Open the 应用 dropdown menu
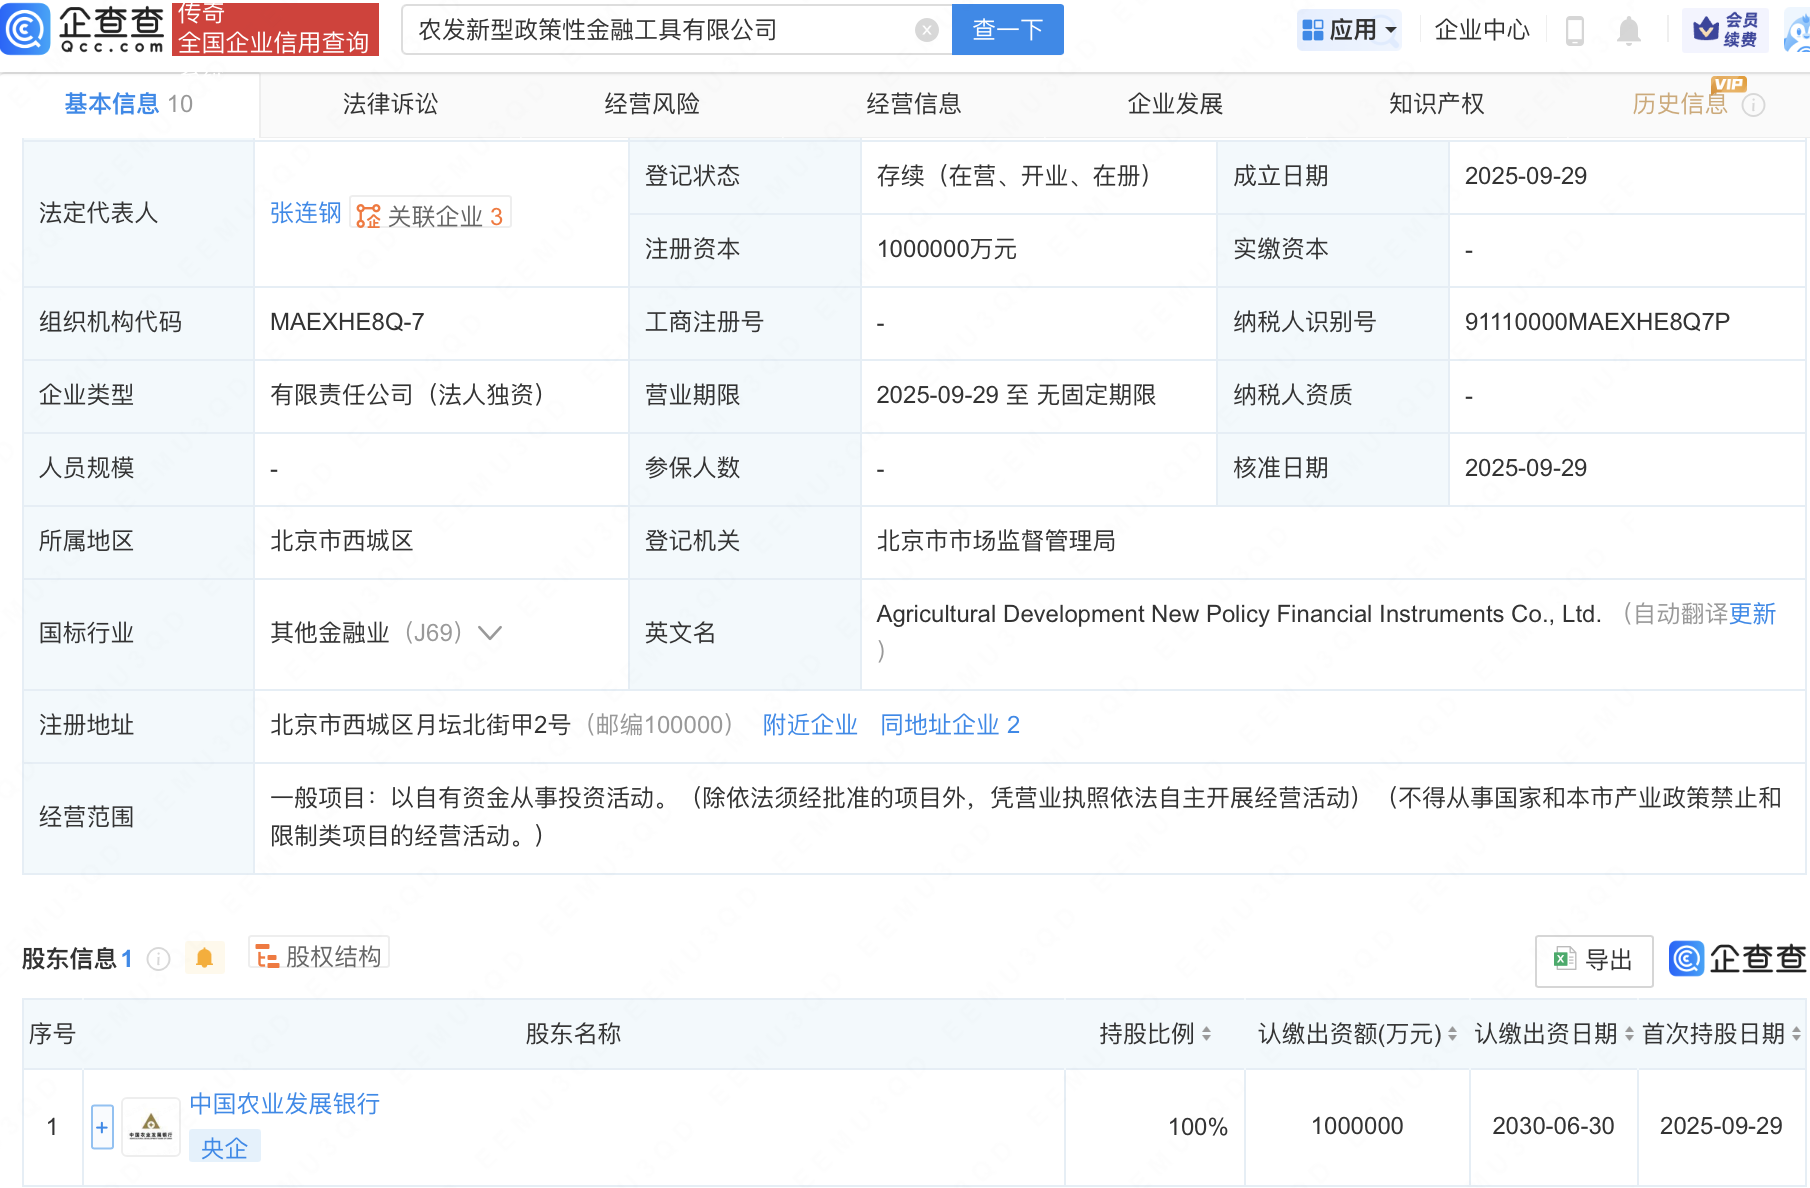 coord(1349,30)
